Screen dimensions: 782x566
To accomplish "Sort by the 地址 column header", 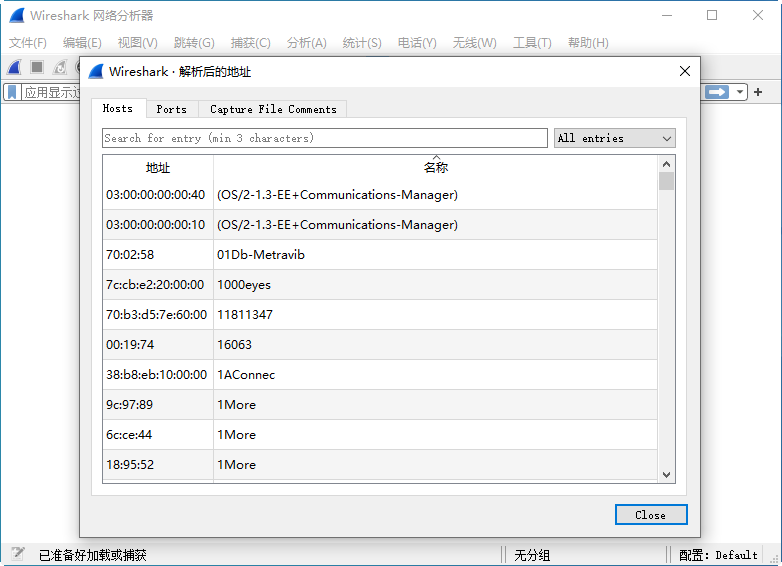I will pos(158,168).
